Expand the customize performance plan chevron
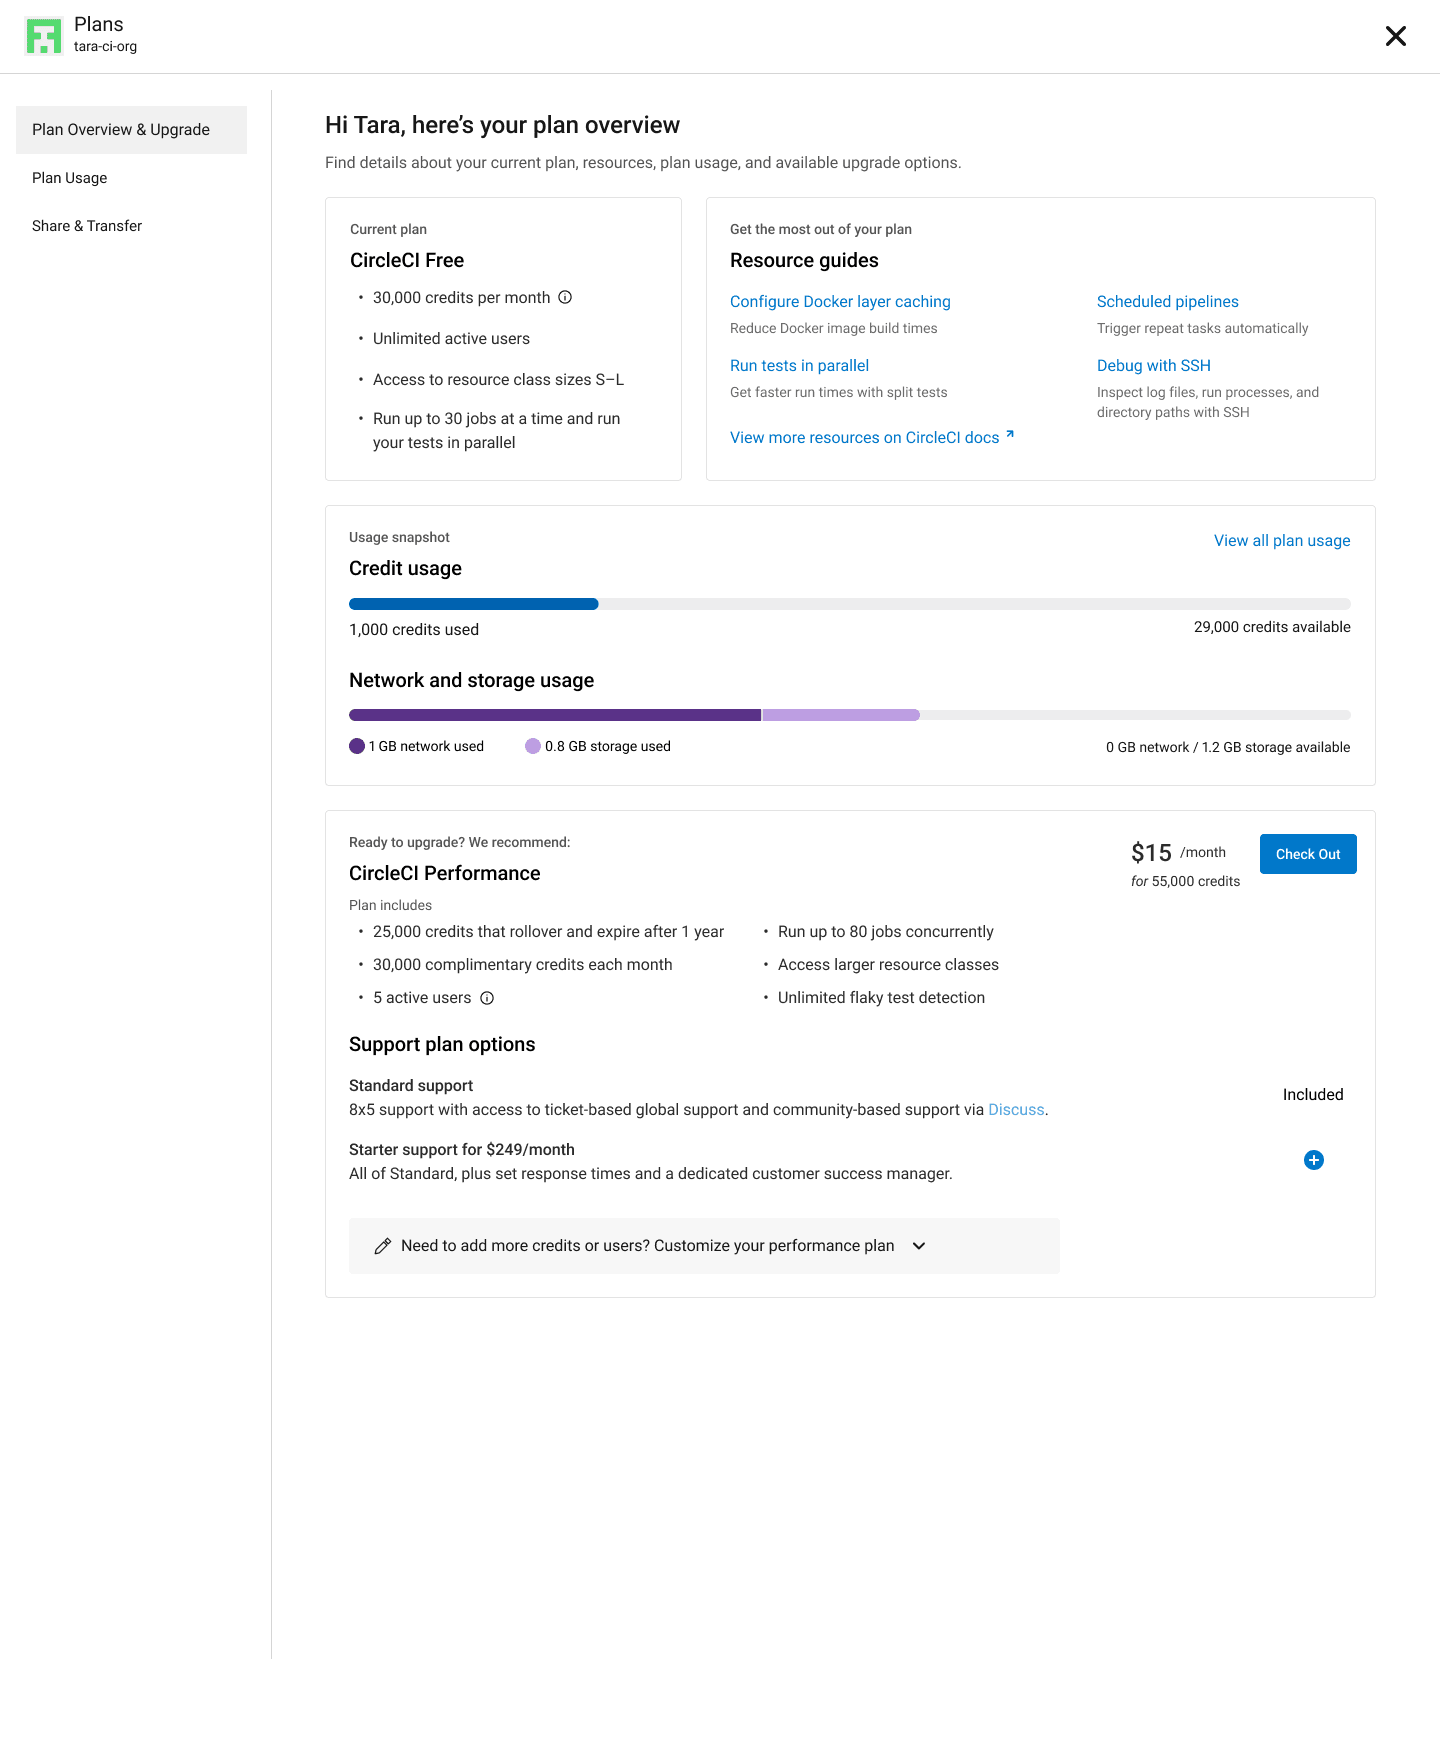This screenshot has height=1739, width=1440. point(919,1246)
